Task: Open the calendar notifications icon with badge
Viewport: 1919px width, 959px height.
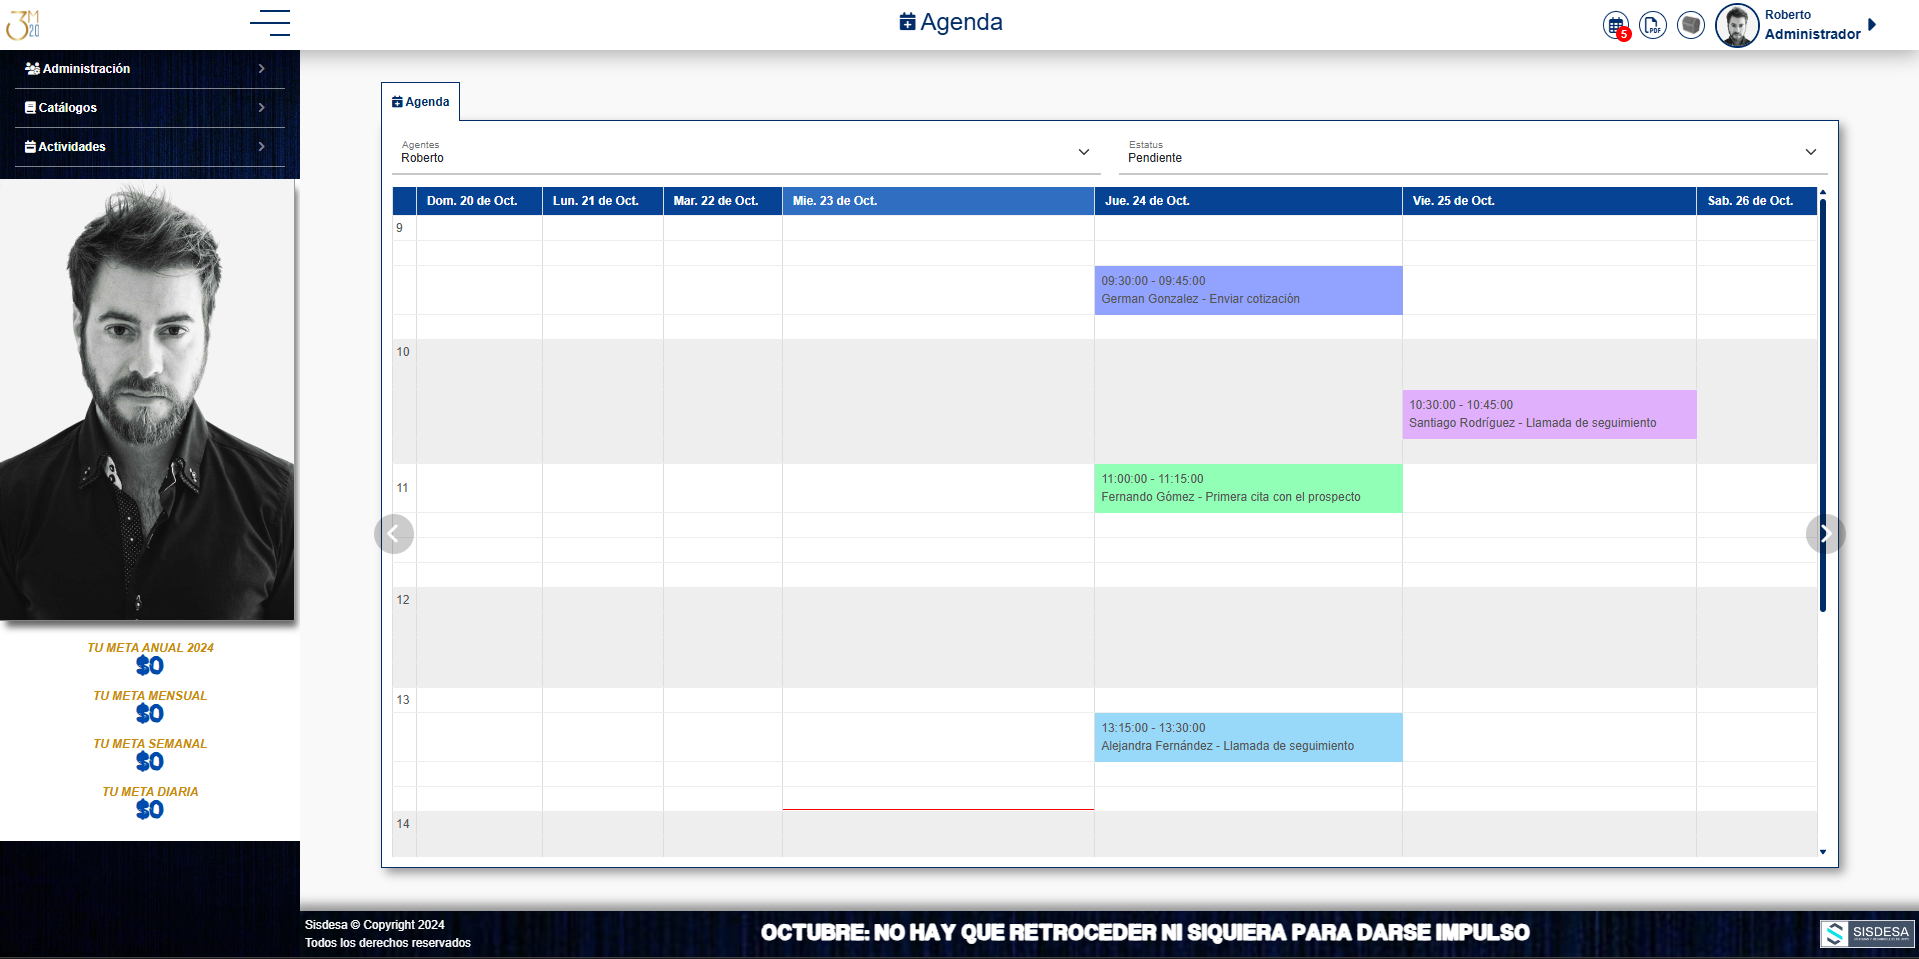Action: pyautogui.click(x=1615, y=25)
